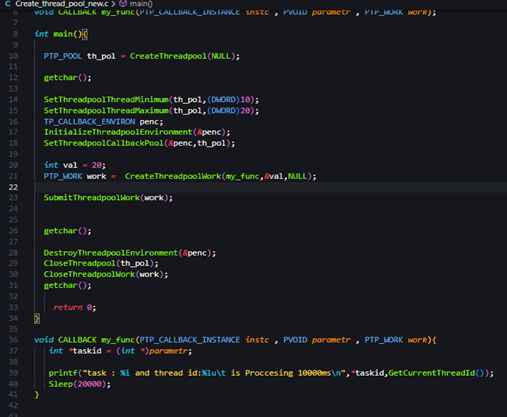Click 'int val = 20' declaration
This screenshot has width=507, height=417.
coord(75,165)
